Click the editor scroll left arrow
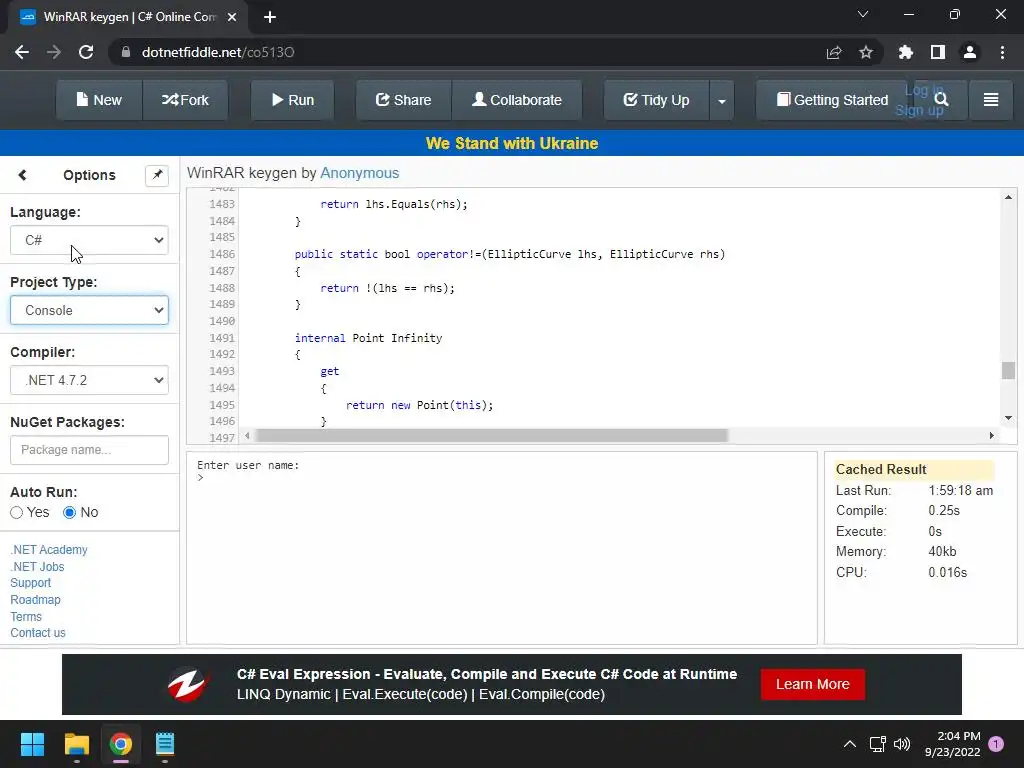 (x=247, y=436)
